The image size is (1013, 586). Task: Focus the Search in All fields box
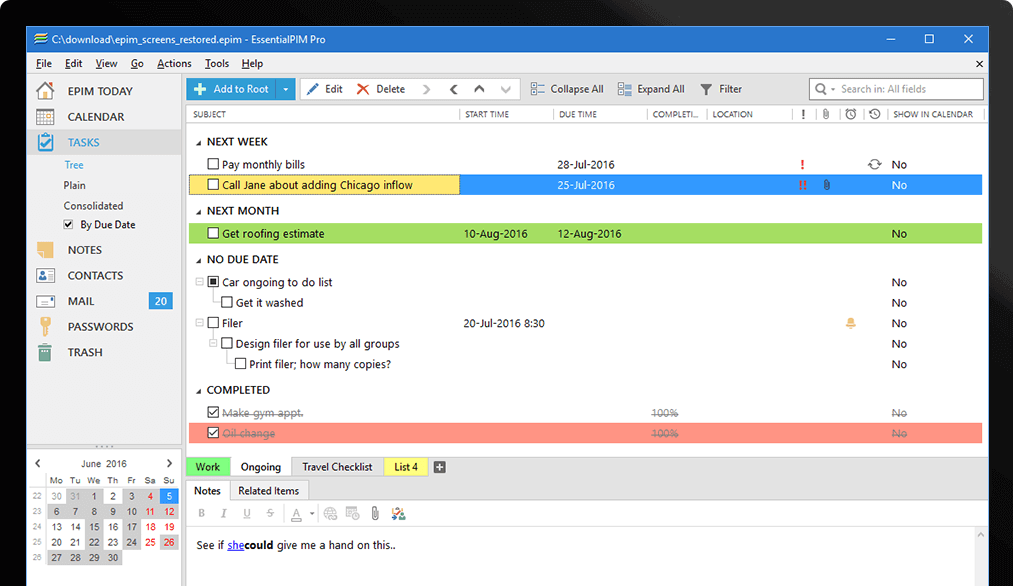click(x=896, y=89)
